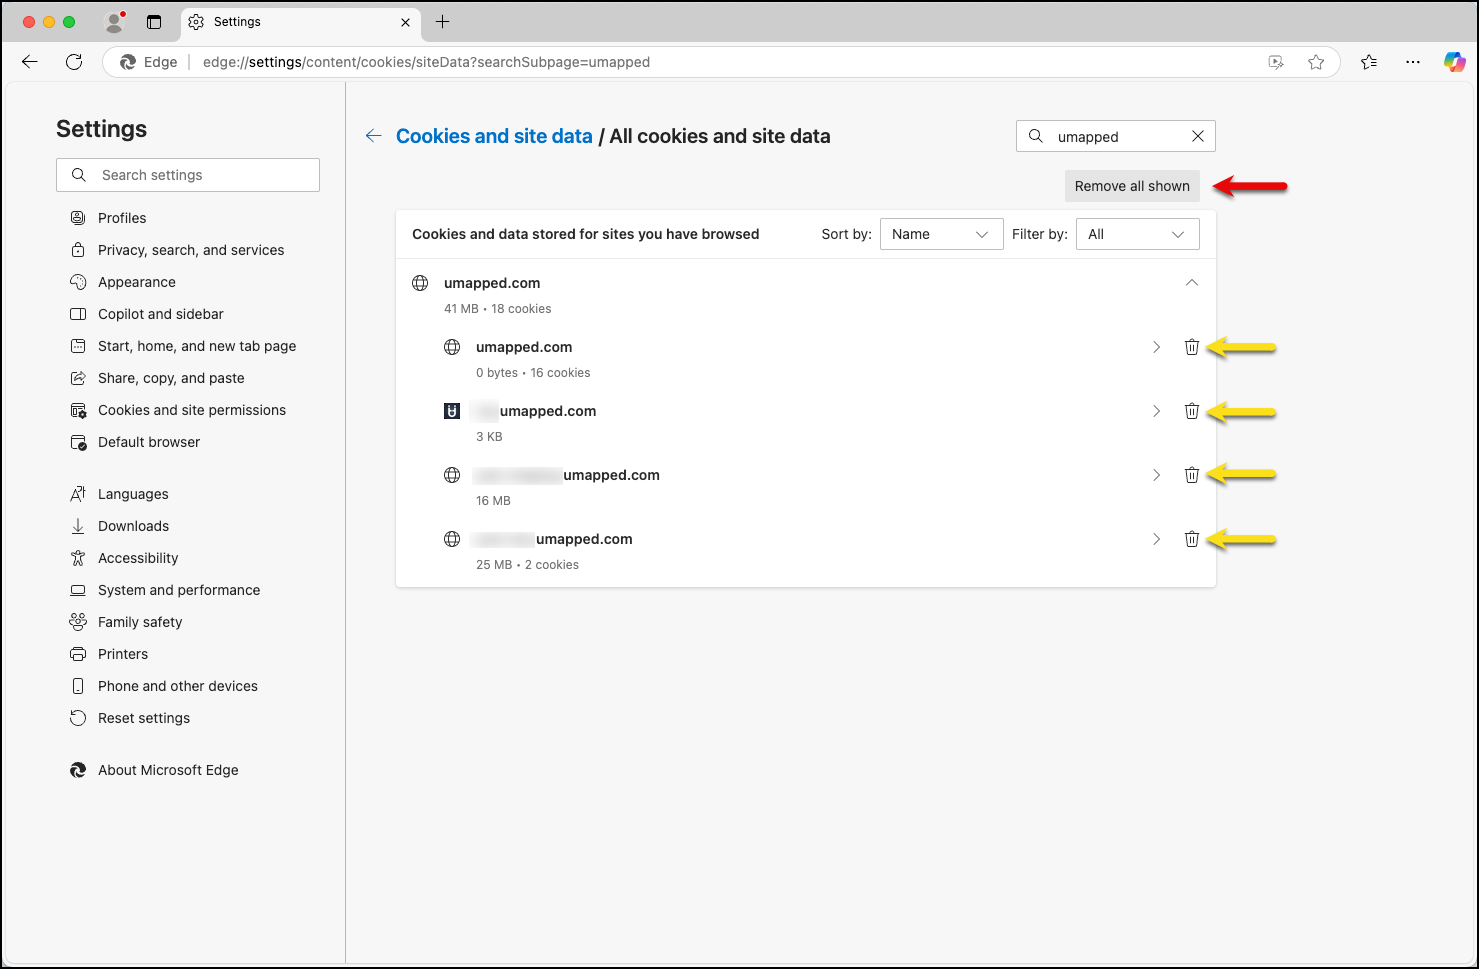Add this page to favorites with the star
Viewport: 1479px width, 969px height.
click(x=1316, y=62)
